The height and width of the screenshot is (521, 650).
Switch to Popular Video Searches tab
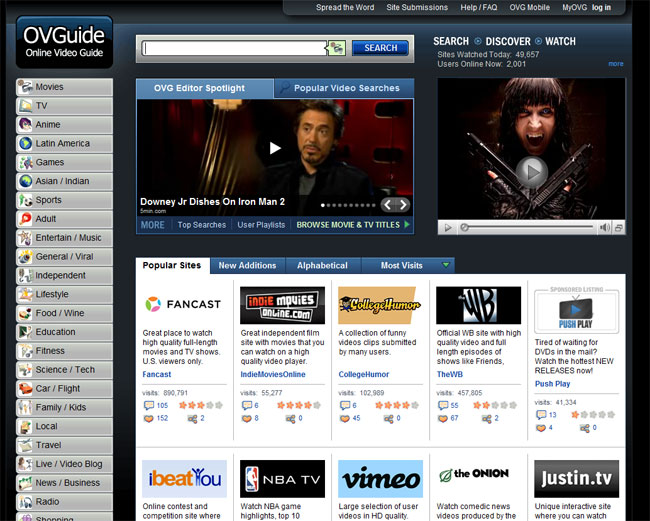(x=345, y=88)
